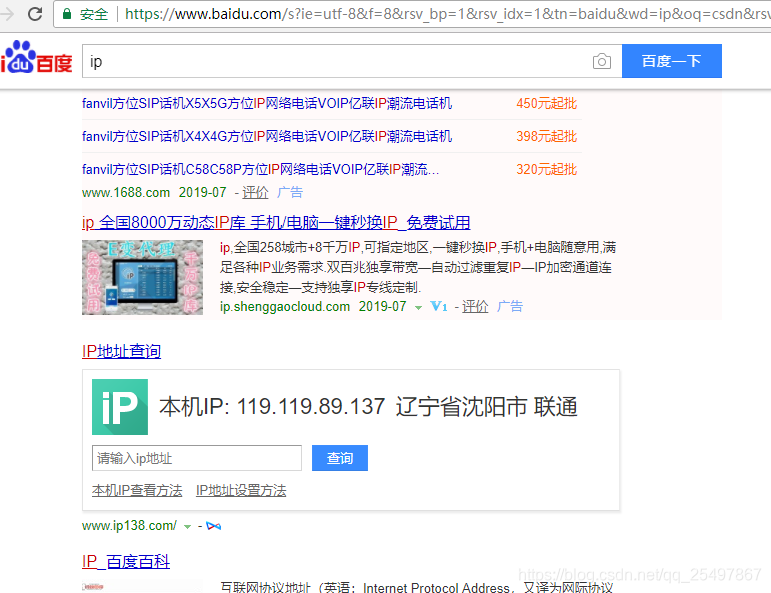This screenshot has height=593, width=771.
Task: Click the green iP logo tile
Action: 120,407
